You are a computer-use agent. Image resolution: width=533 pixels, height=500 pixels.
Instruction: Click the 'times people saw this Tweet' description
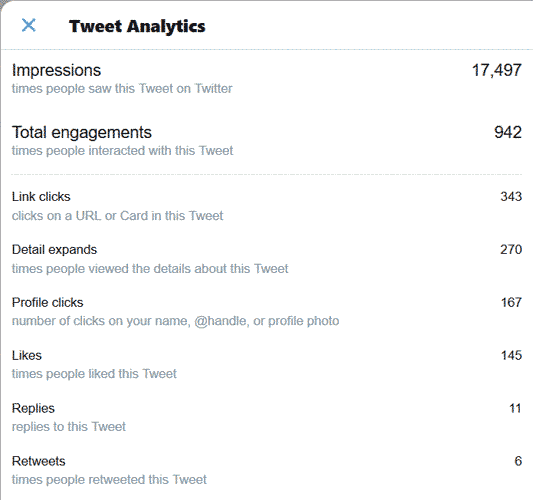pyautogui.click(x=122, y=89)
